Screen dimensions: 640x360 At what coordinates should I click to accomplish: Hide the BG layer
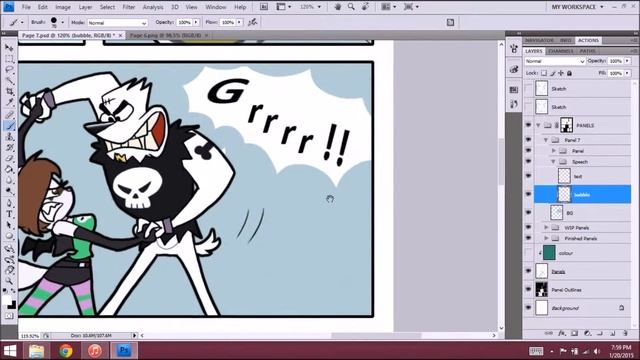click(x=529, y=212)
